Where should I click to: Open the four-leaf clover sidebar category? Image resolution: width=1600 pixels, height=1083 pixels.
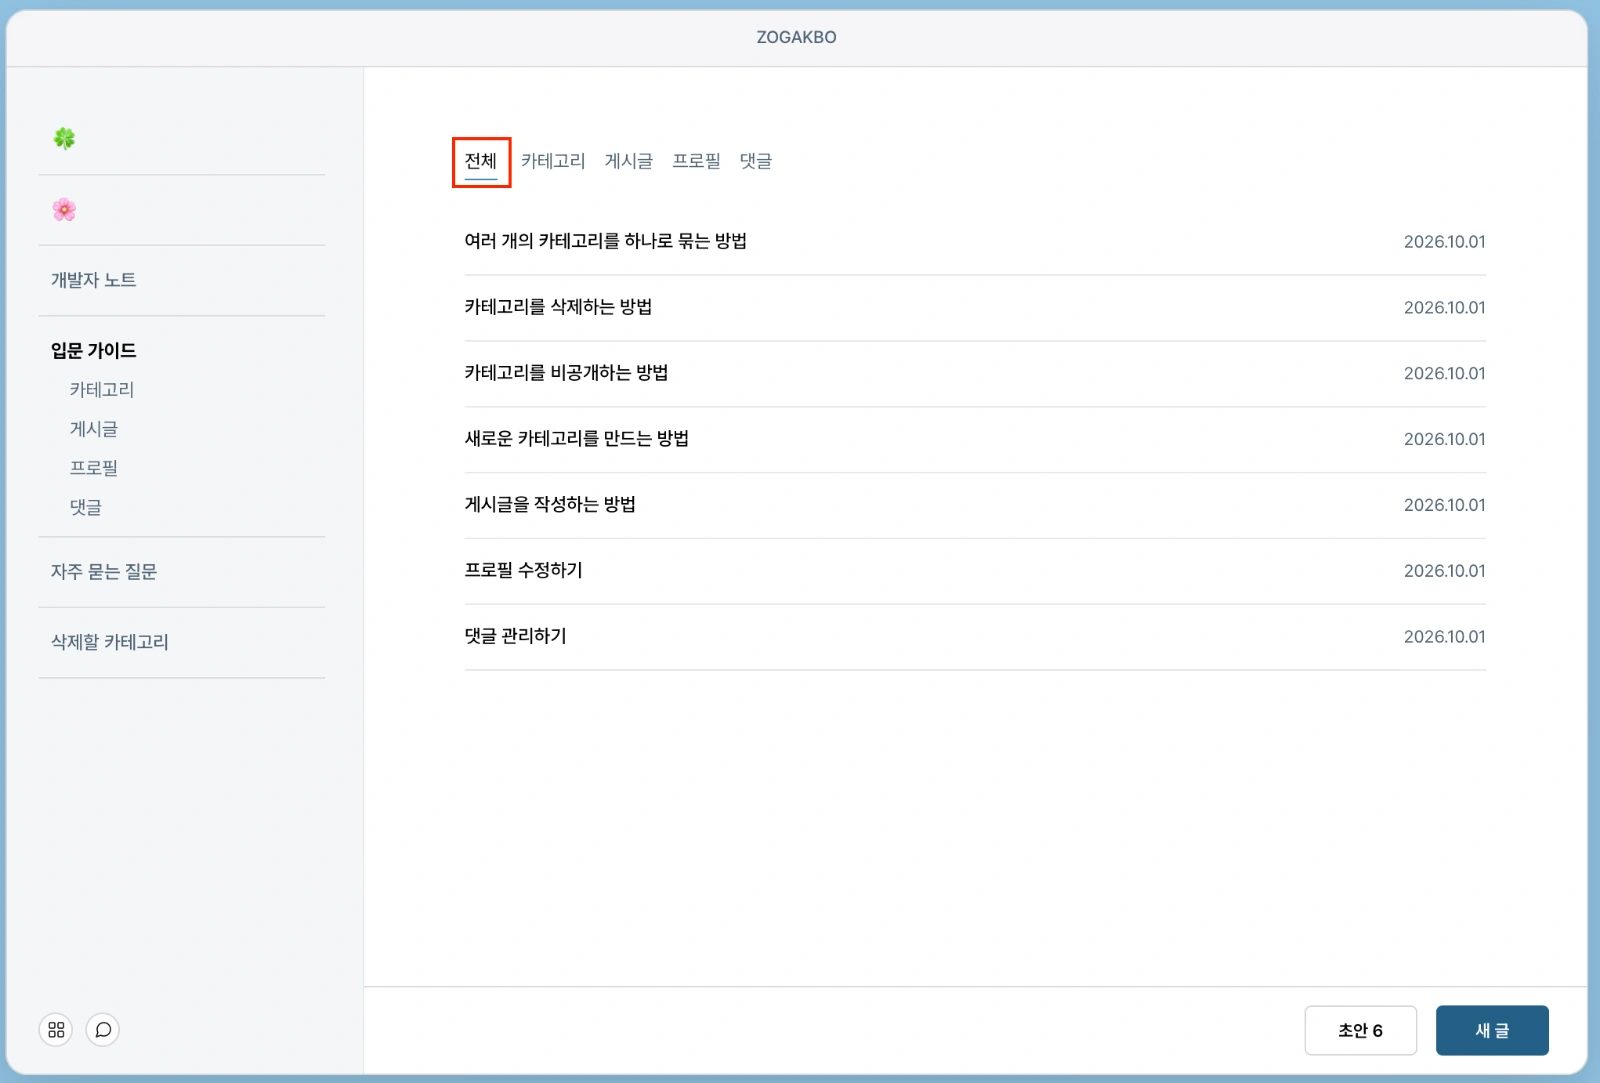coord(64,139)
